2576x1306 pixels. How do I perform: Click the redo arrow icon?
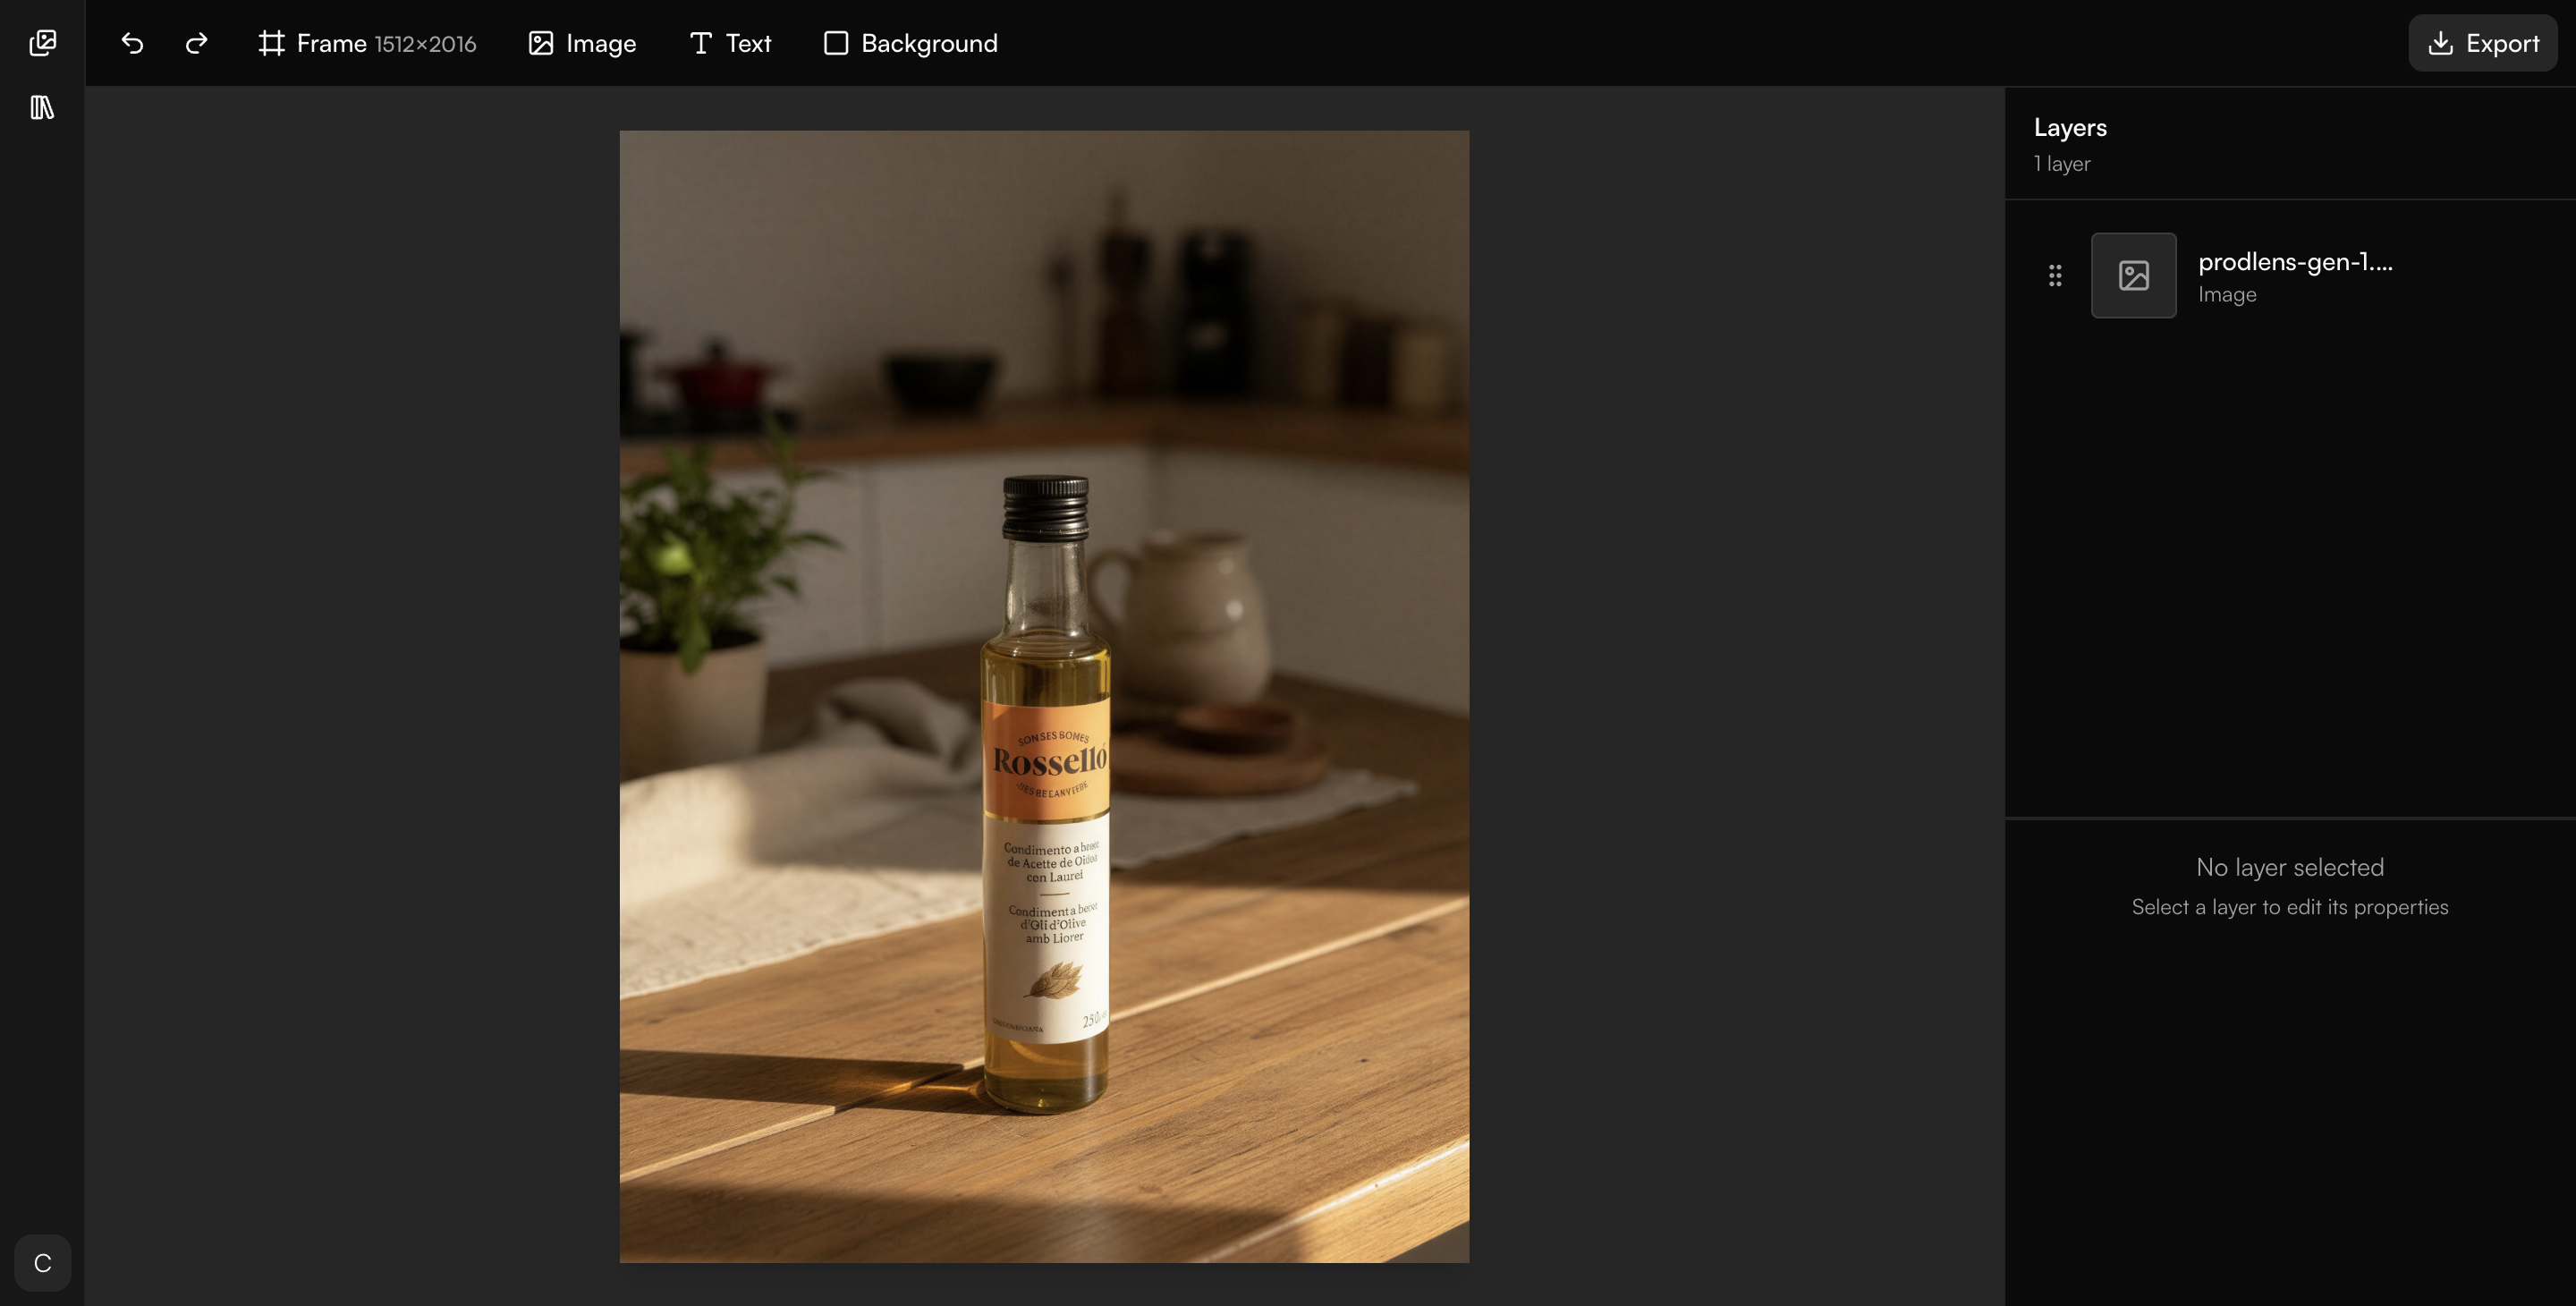pyautogui.click(x=196, y=43)
